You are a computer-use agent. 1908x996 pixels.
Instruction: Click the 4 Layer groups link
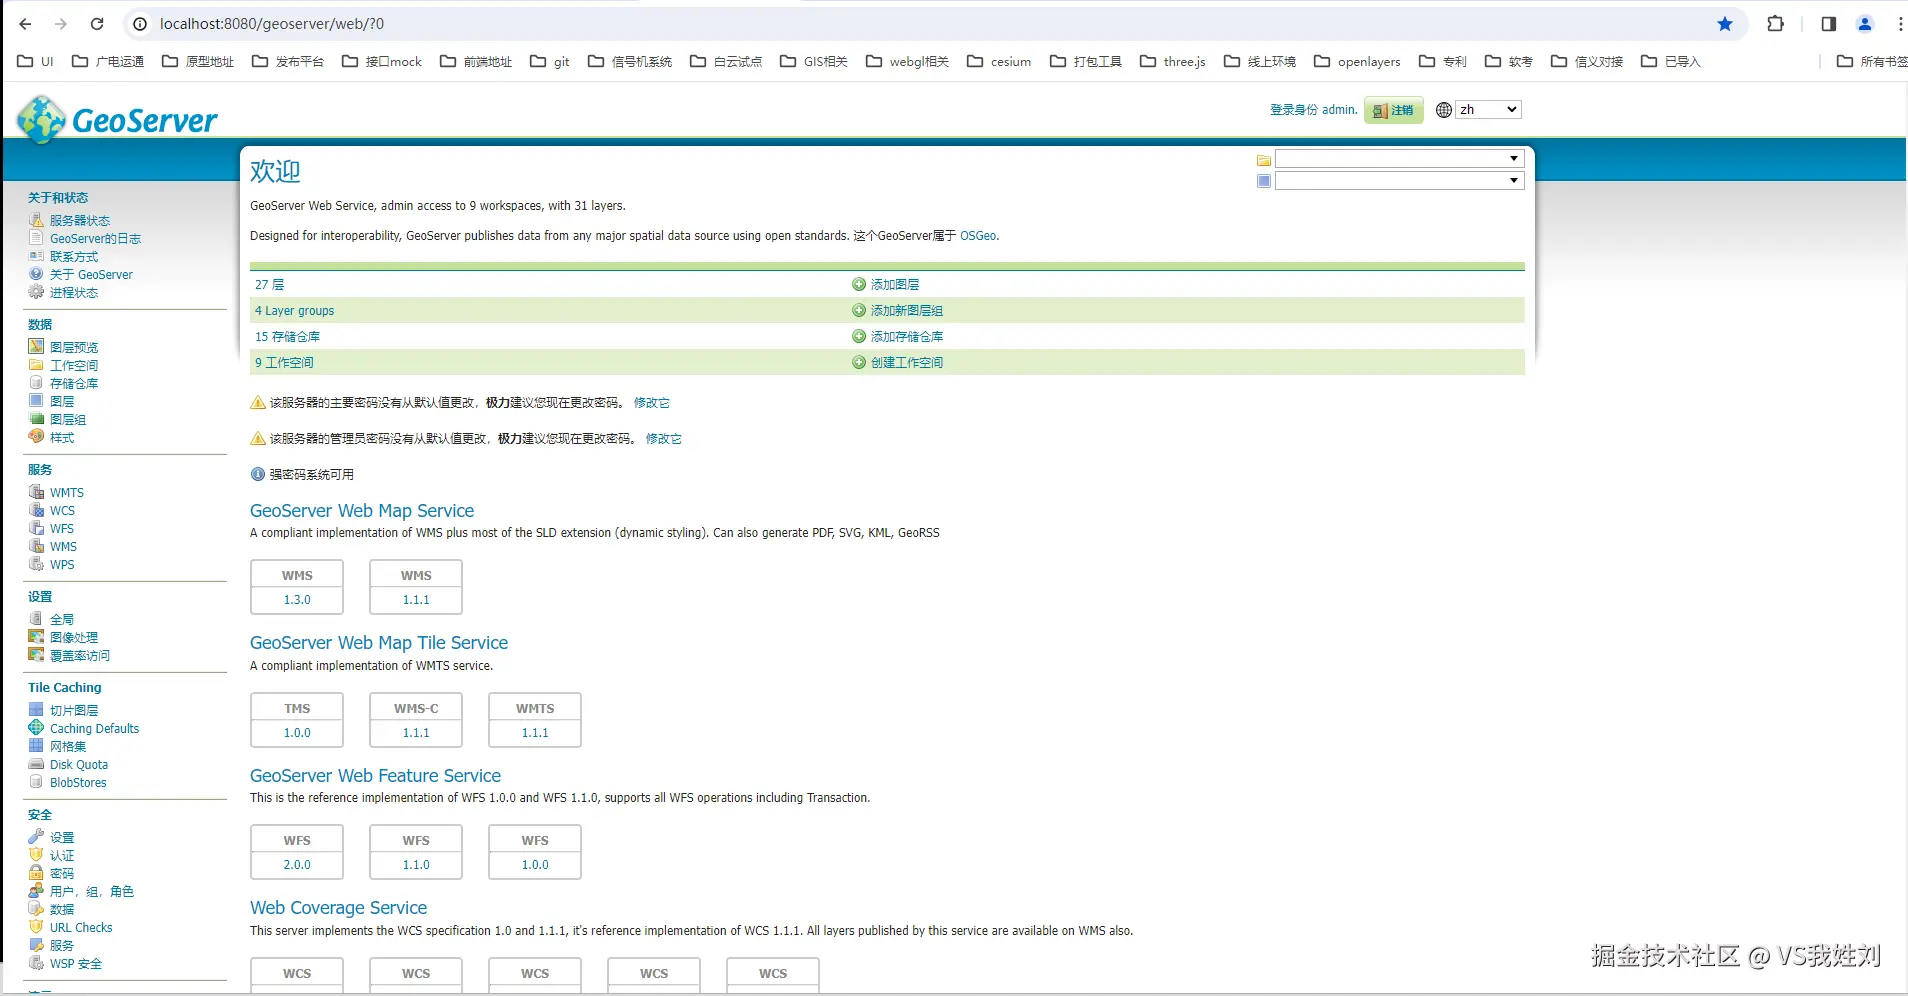pyautogui.click(x=294, y=311)
